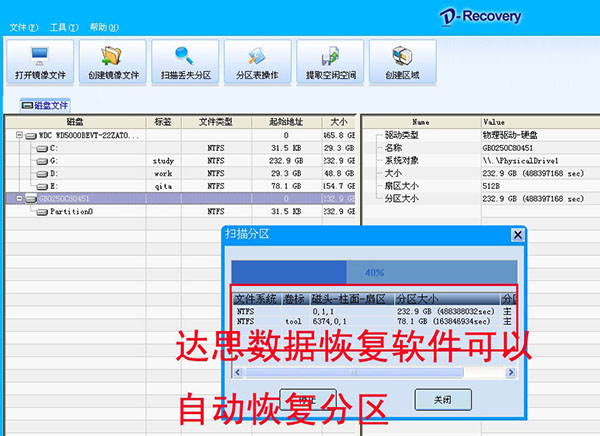The height and width of the screenshot is (436, 600).
Task: Click the 512B sector size value
Action: click(x=491, y=186)
